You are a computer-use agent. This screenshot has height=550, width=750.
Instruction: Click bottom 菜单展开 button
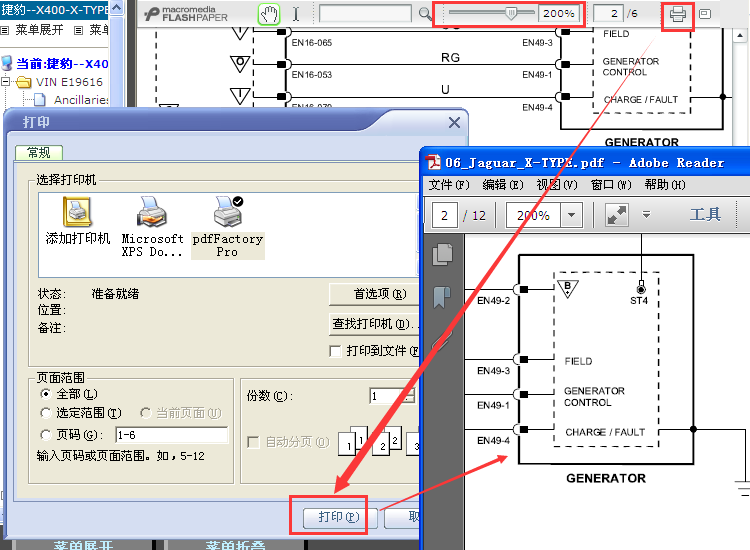tap(84, 545)
